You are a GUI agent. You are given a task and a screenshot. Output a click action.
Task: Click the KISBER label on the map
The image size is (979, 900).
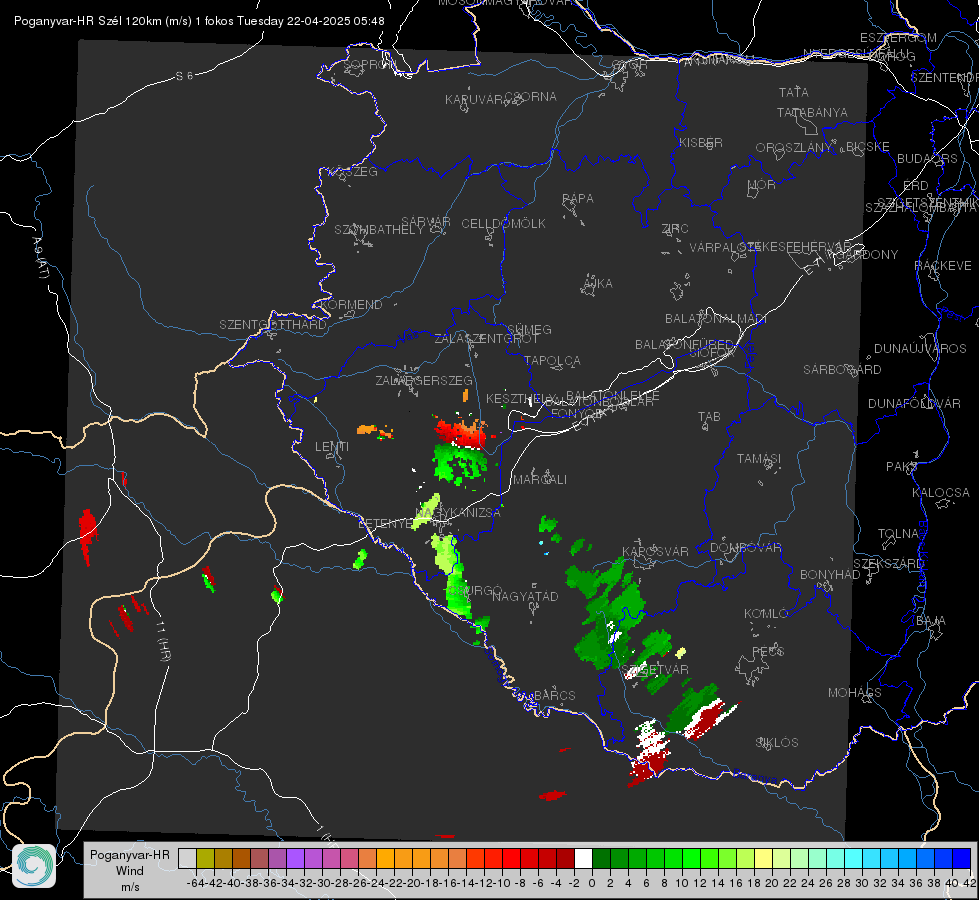pos(701,142)
